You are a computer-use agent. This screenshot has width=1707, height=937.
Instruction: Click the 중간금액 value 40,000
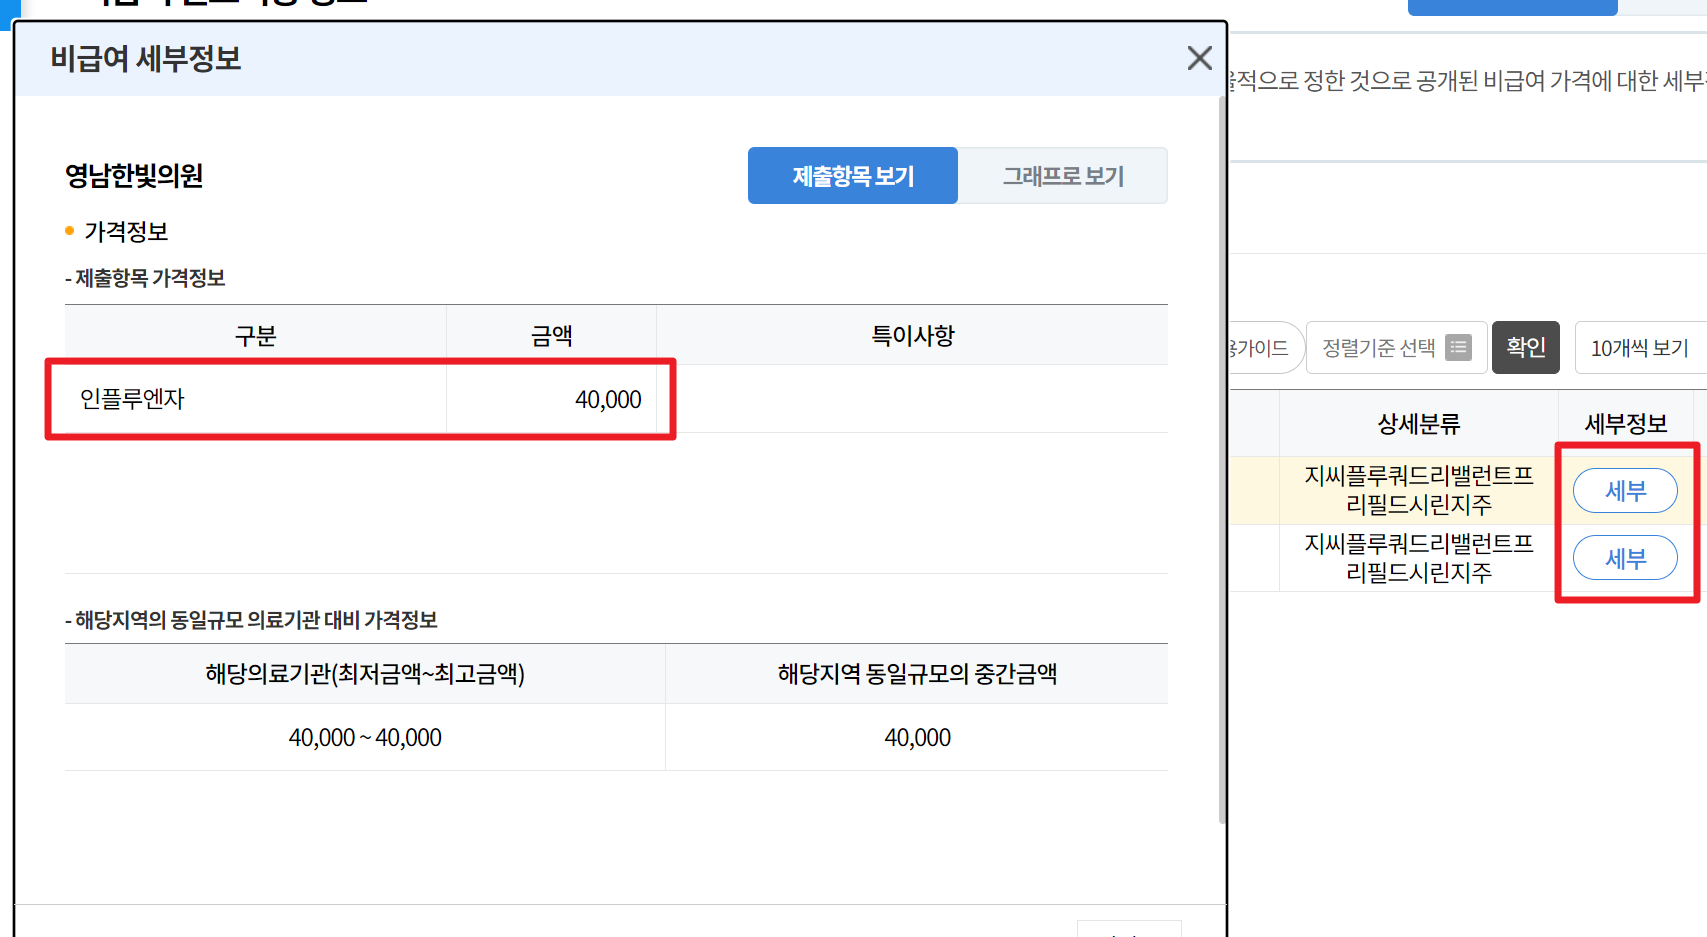click(917, 738)
